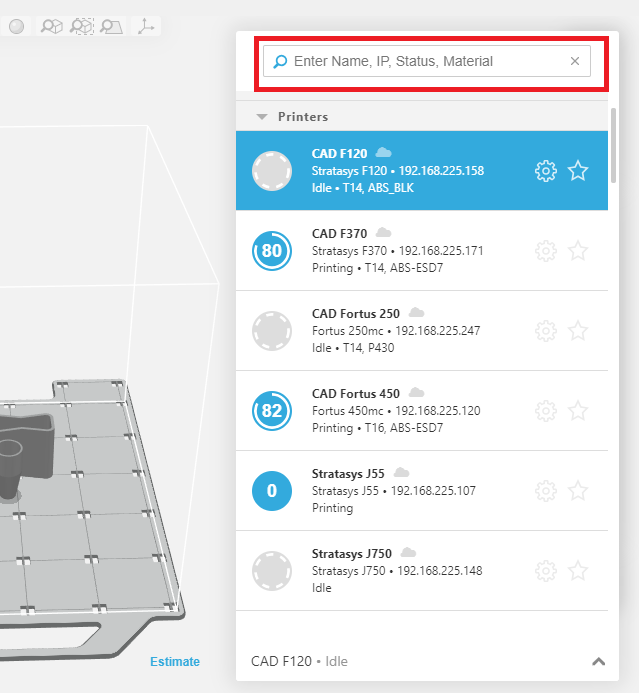This screenshot has width=639, height=693.
Task: Click the coordinate axes icon
Action: (x=145, y=26)
